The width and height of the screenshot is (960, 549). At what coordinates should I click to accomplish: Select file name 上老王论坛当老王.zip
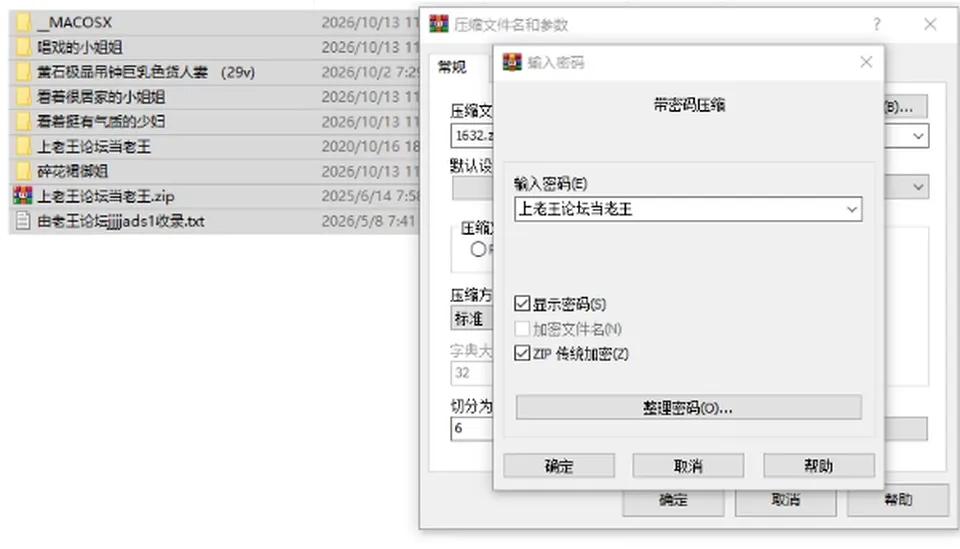(106, 196)
